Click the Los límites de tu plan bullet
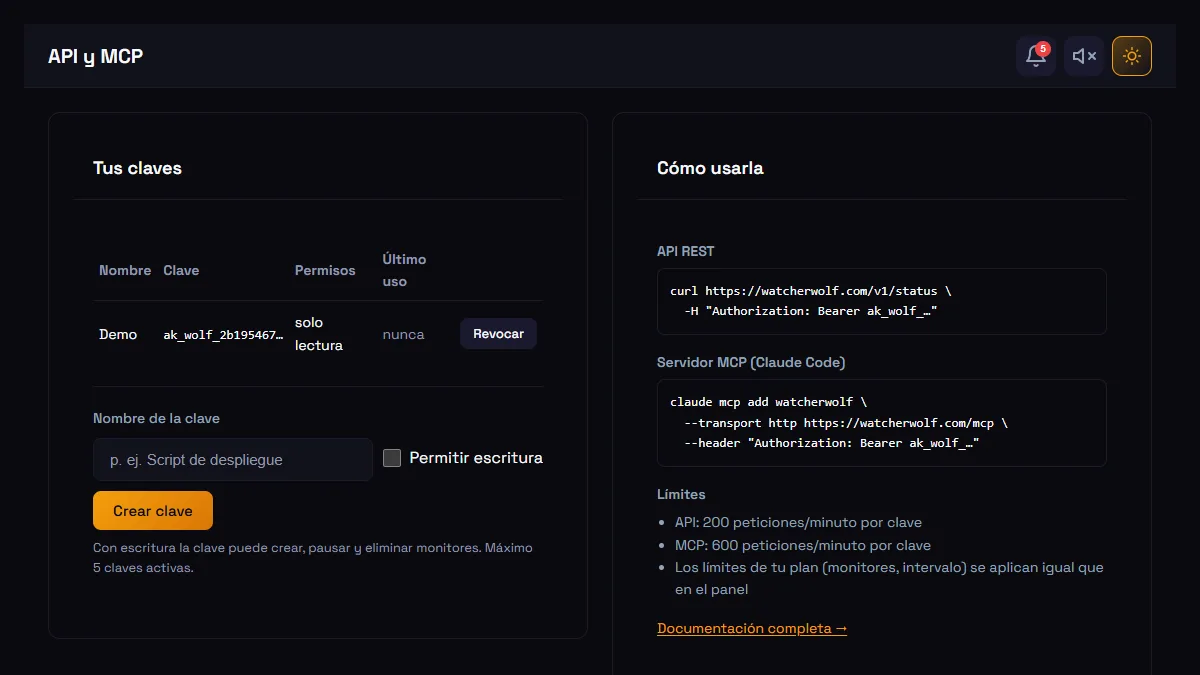 point(889,578)
